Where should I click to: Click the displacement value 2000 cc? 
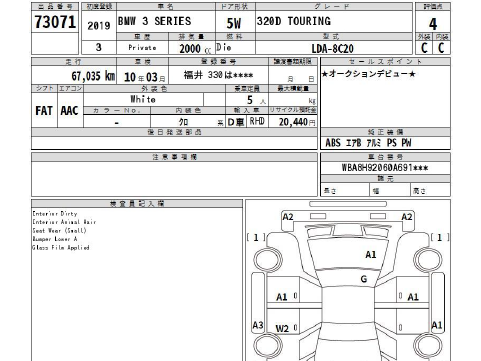click(x=195, y=49)
